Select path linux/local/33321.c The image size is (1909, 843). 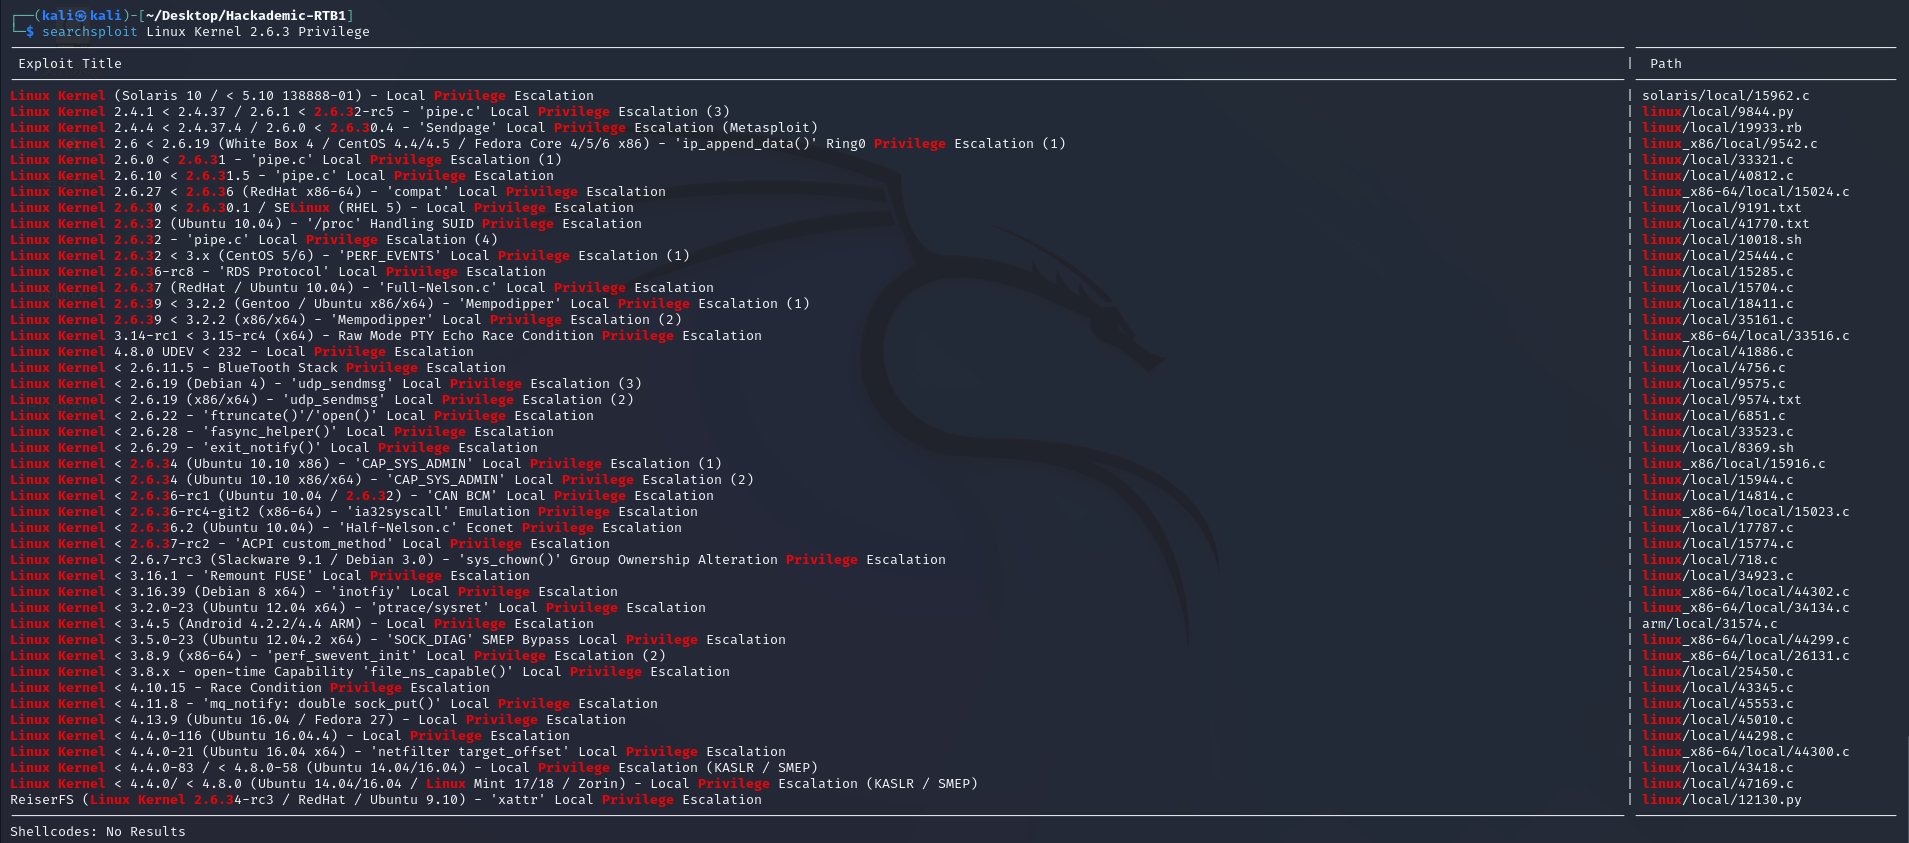[1718, 160]
